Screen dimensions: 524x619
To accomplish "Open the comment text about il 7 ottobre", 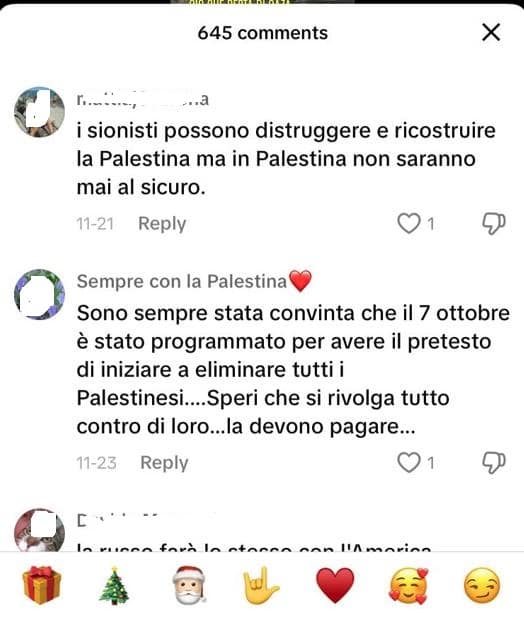I will (293, 370).
